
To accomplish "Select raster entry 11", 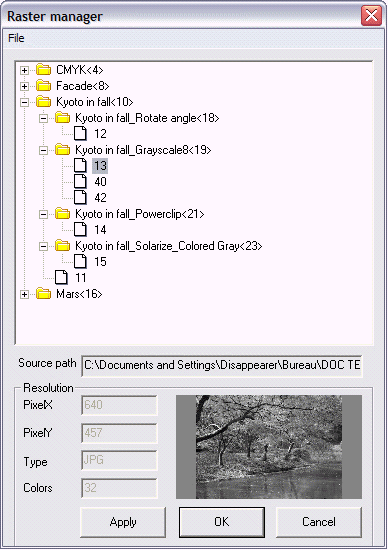I will tap(81, 278).
